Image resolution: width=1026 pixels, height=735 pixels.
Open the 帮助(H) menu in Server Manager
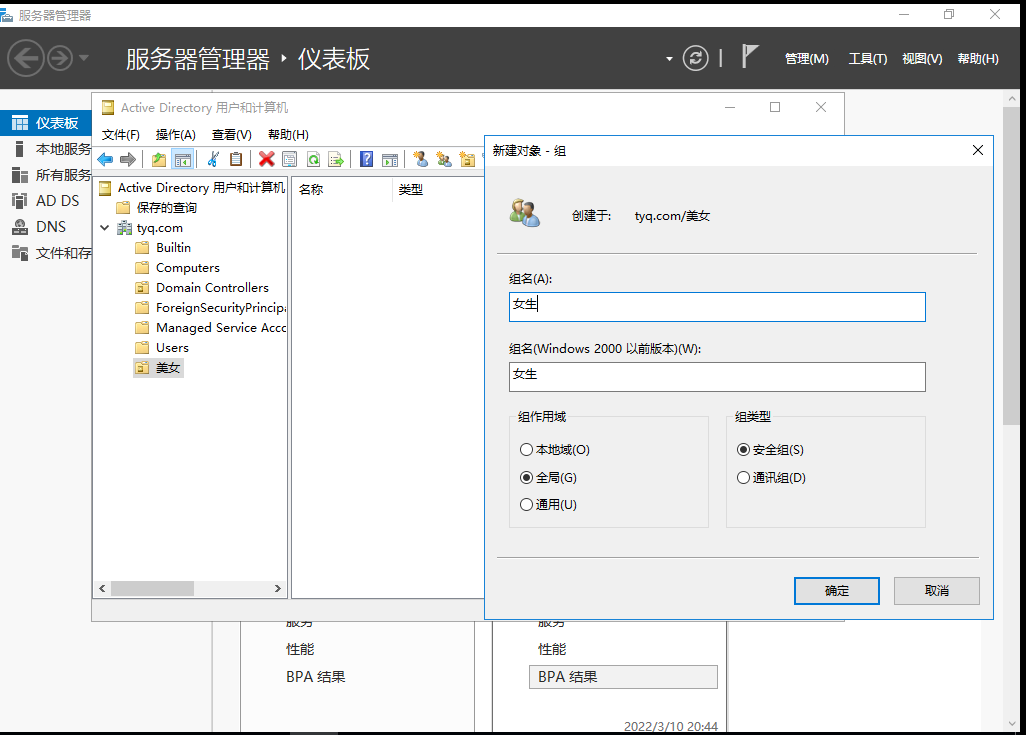click(978, 59)
